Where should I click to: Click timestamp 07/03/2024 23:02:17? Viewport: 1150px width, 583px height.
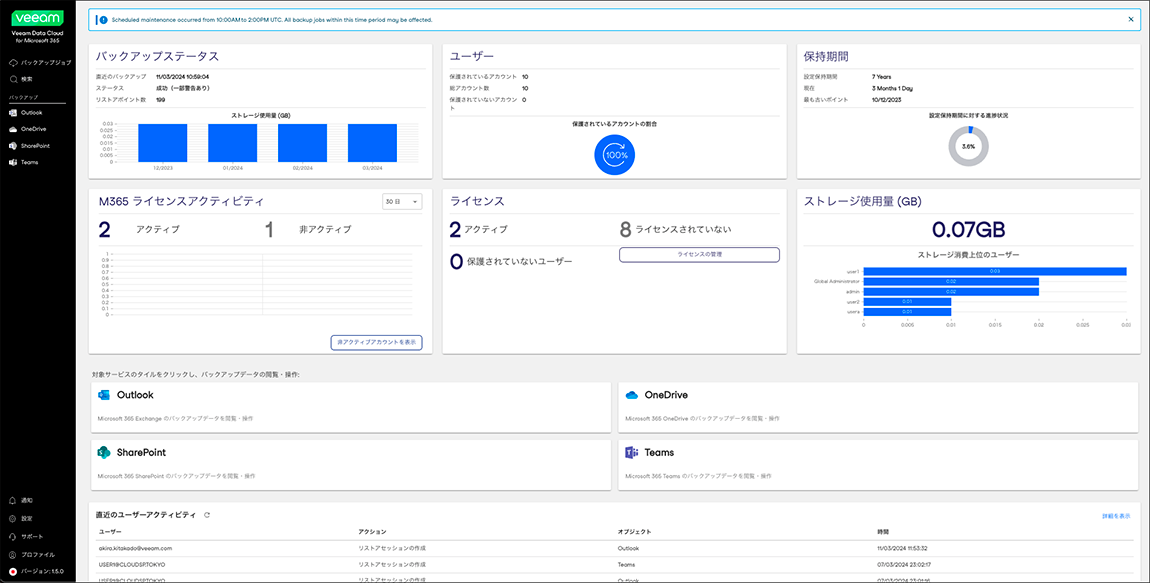(x=903, y=565)
